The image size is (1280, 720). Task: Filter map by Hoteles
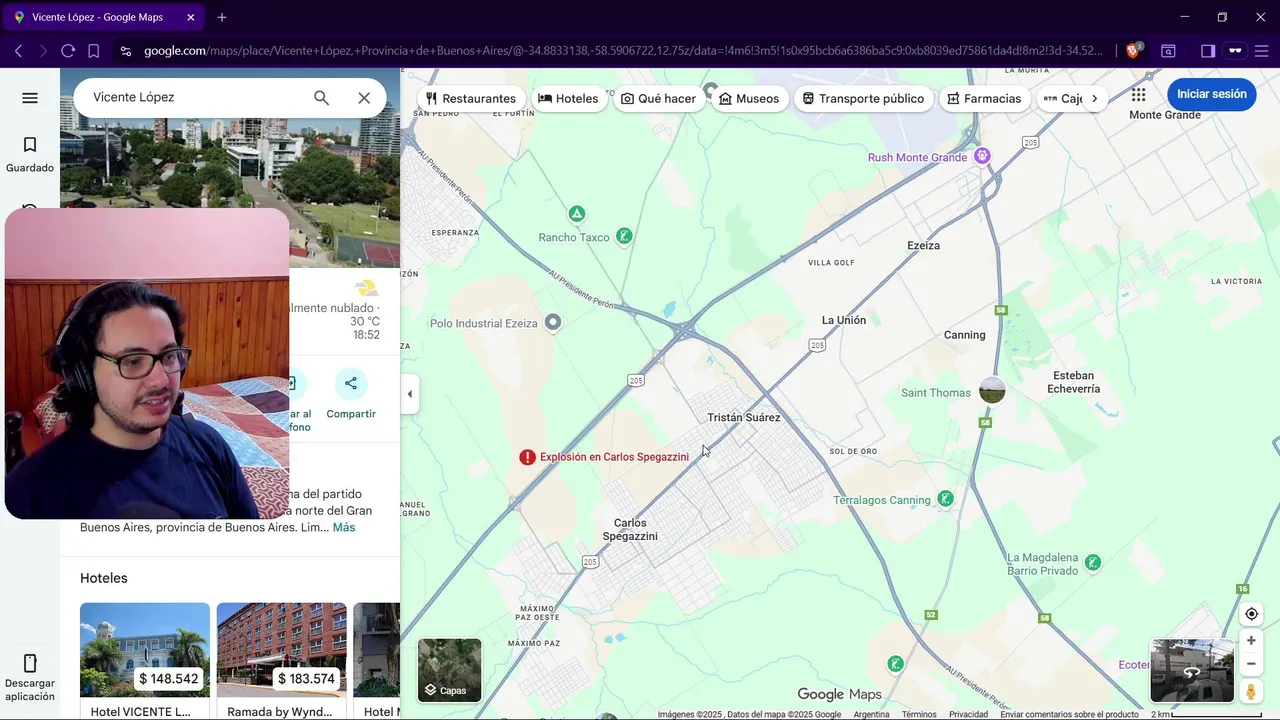point(568,99)
